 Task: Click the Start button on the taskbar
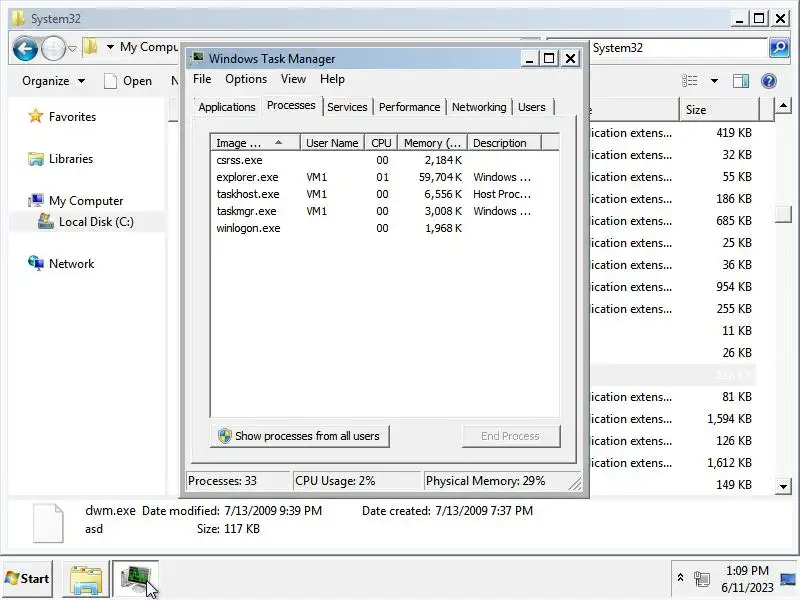pos(28,579)
